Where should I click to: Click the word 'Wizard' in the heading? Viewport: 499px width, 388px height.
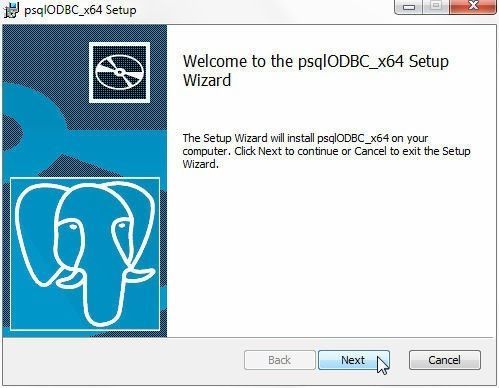click(x=207, y=80)
